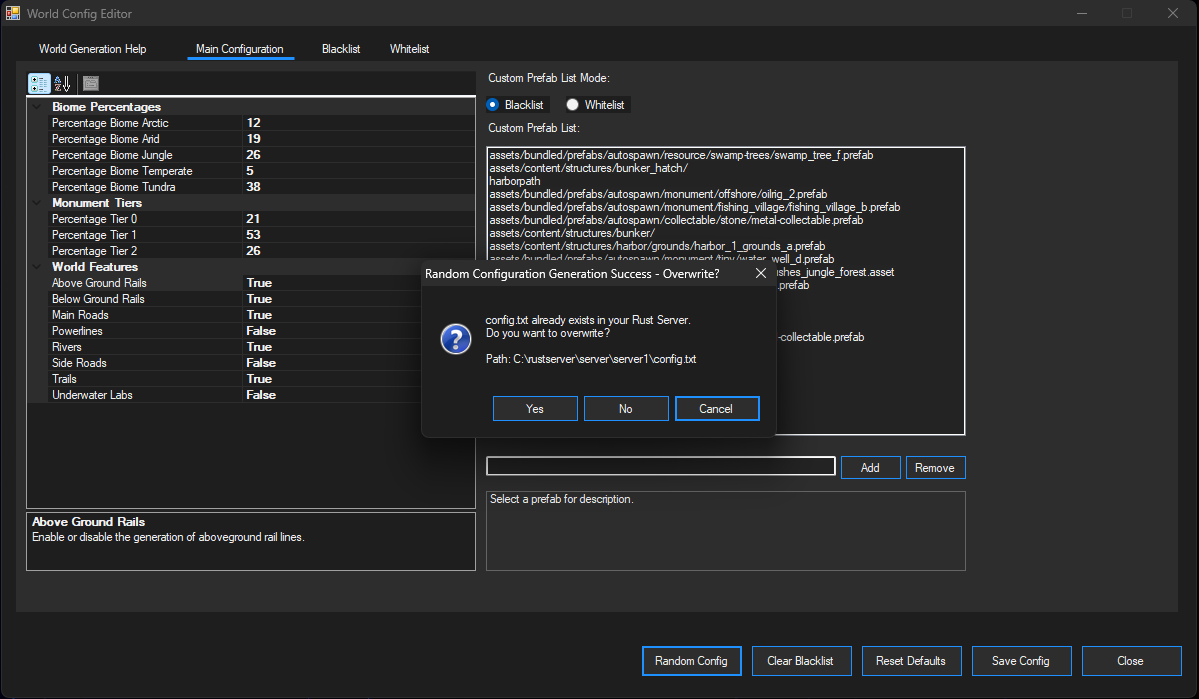Select the Blacklist radio button

tap(492, 104)
